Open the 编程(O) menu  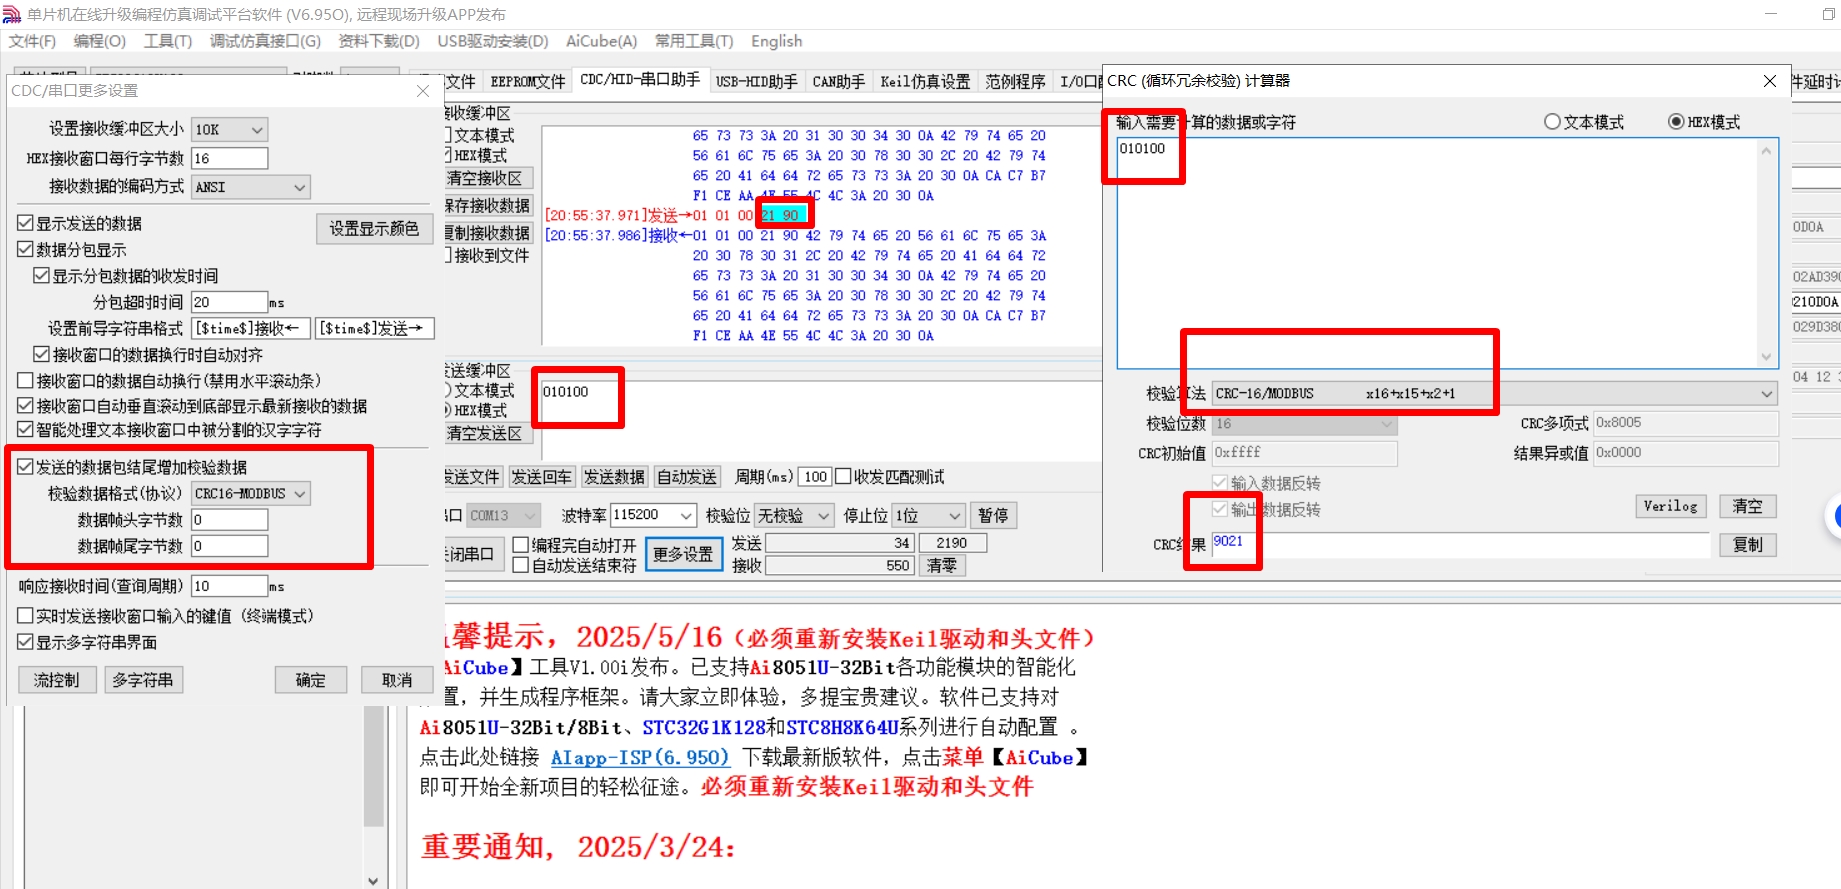click(99, 41)
